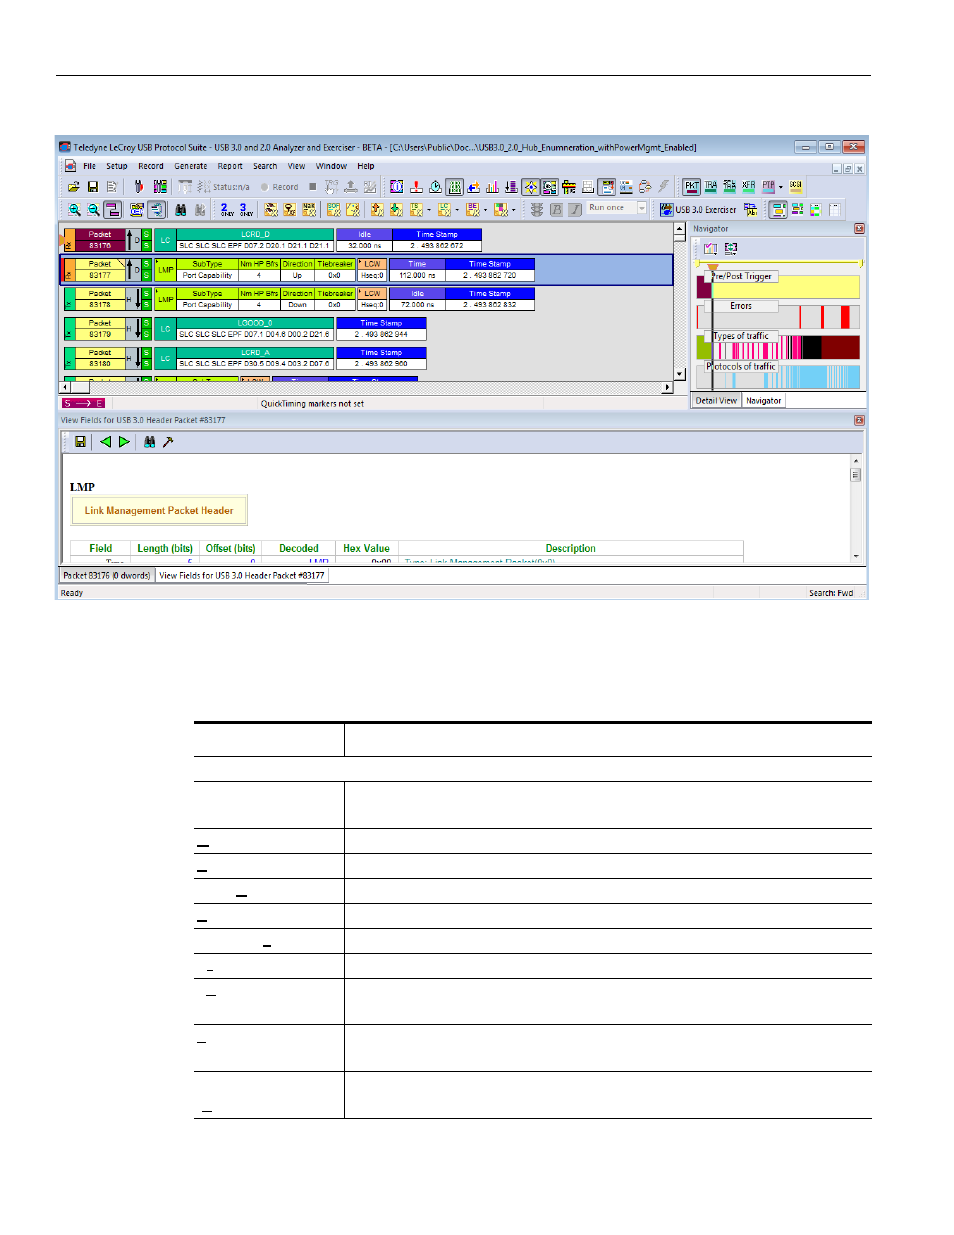The height and width of the screenshot is (1235, 954).
Task: Open the Report menu
Action: 230,167
